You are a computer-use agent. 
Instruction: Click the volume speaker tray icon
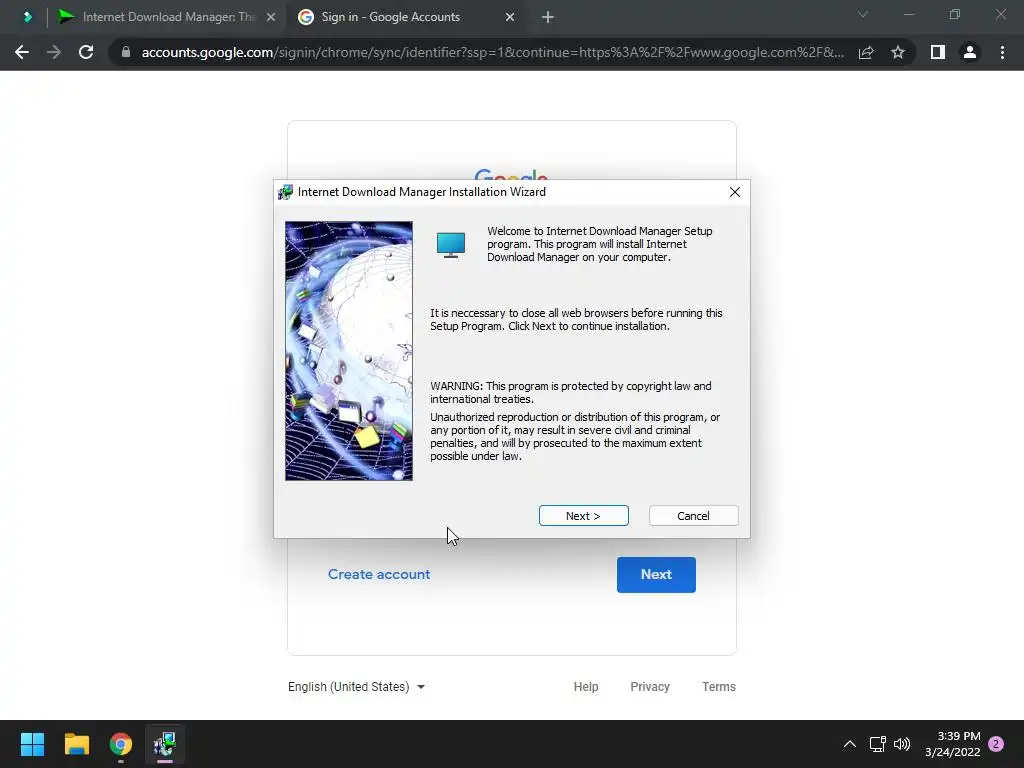point(902,744)
